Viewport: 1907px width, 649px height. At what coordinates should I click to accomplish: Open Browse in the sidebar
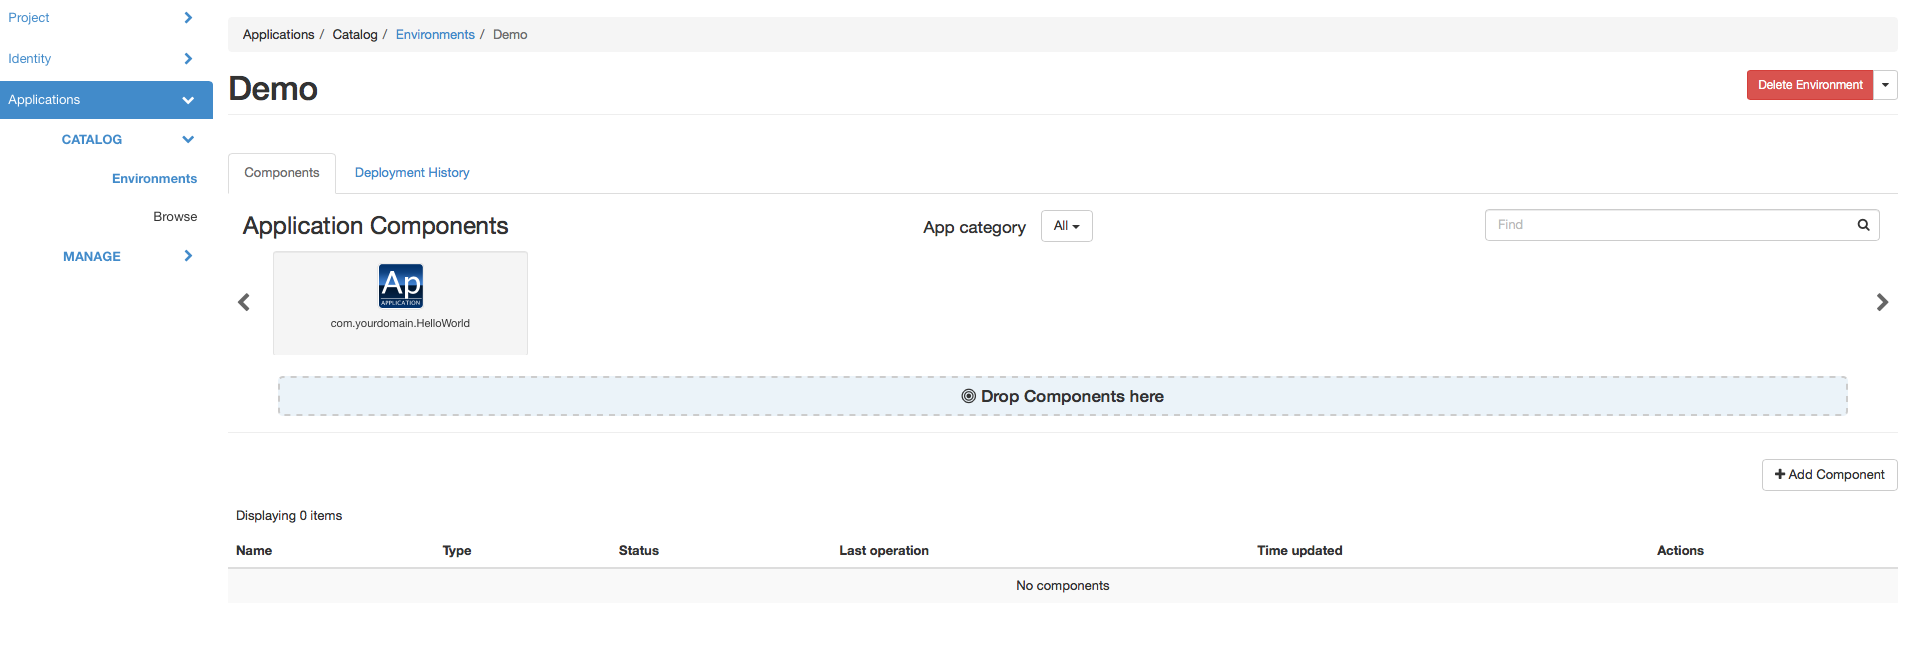click(175, 217)
